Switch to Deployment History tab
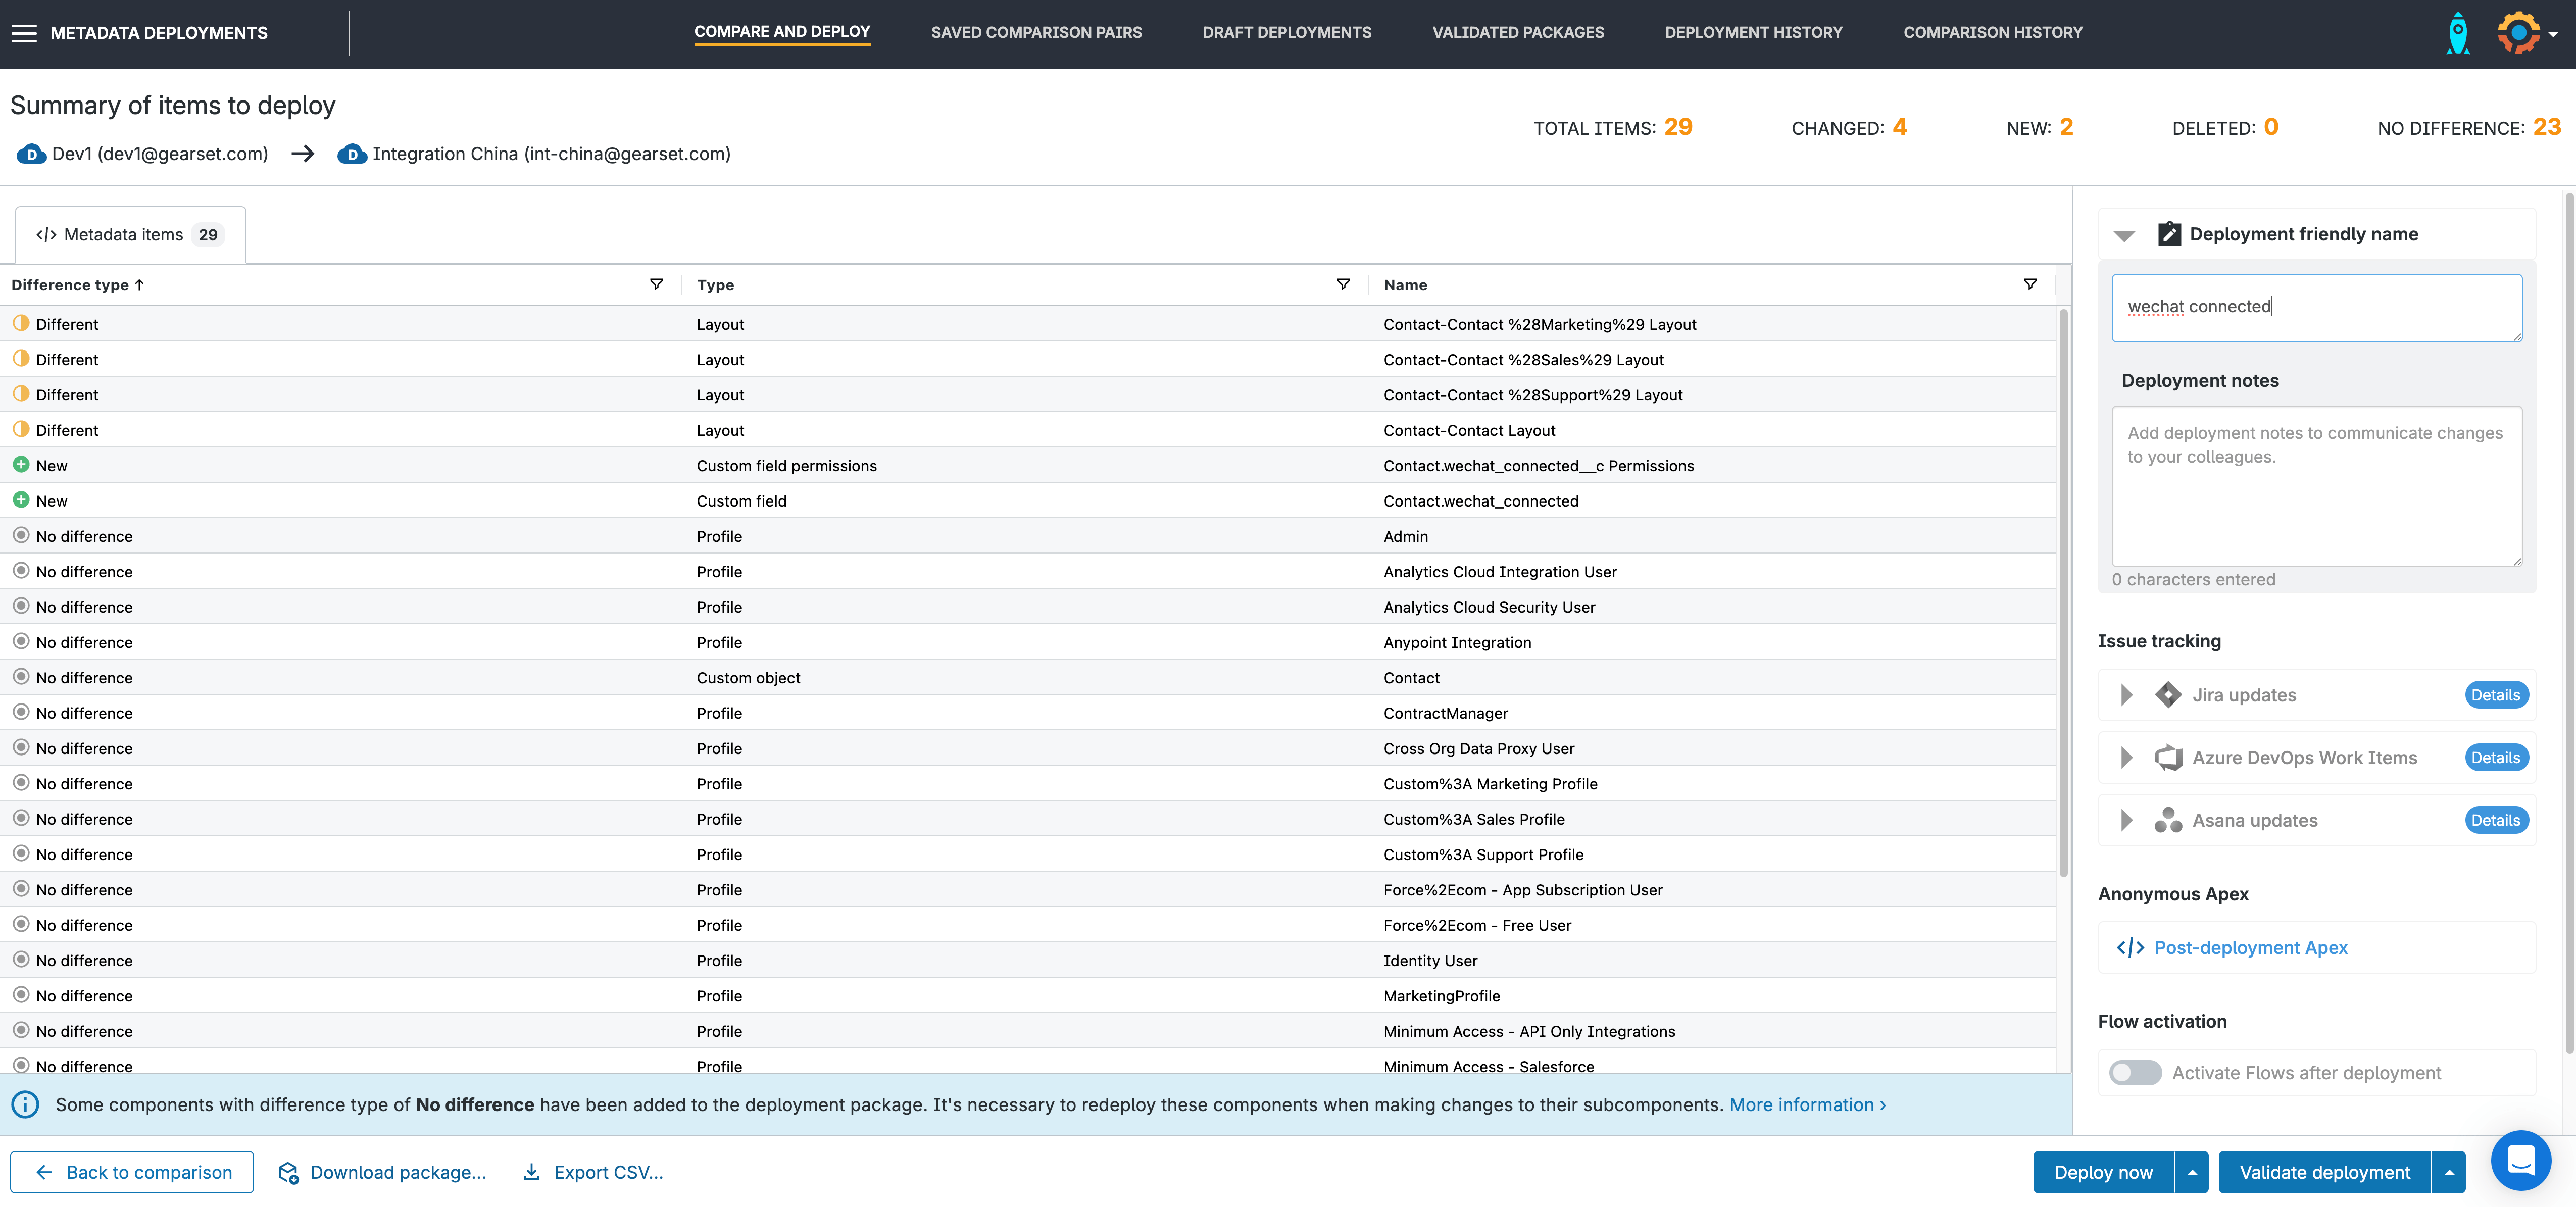This screenshot has width=2576, height=1207. point(1753,33)
